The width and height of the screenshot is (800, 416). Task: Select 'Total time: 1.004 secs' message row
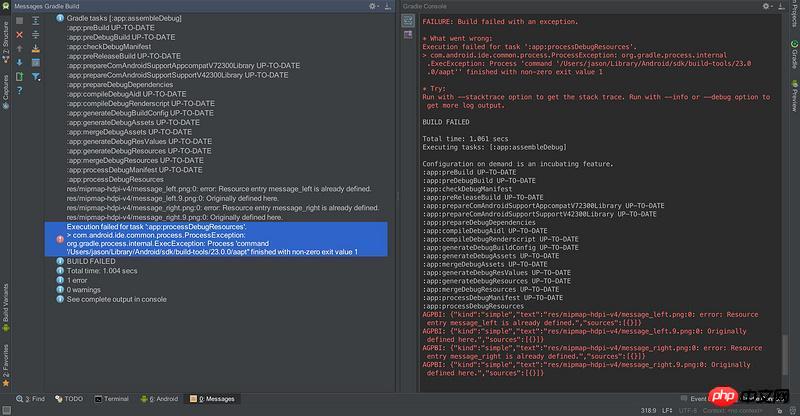coord(102,271)
